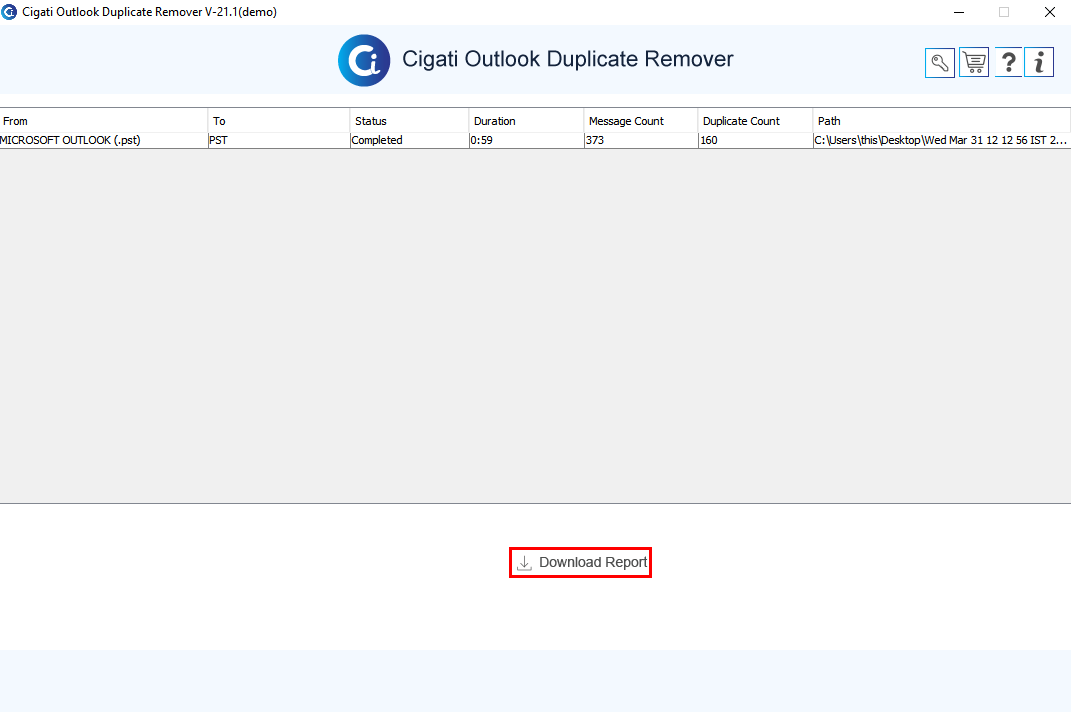Select the MICROSOFT OUTLOOK (.pst) cell
This screenshot has height=712, width=1071.
(x=104, y=140)
